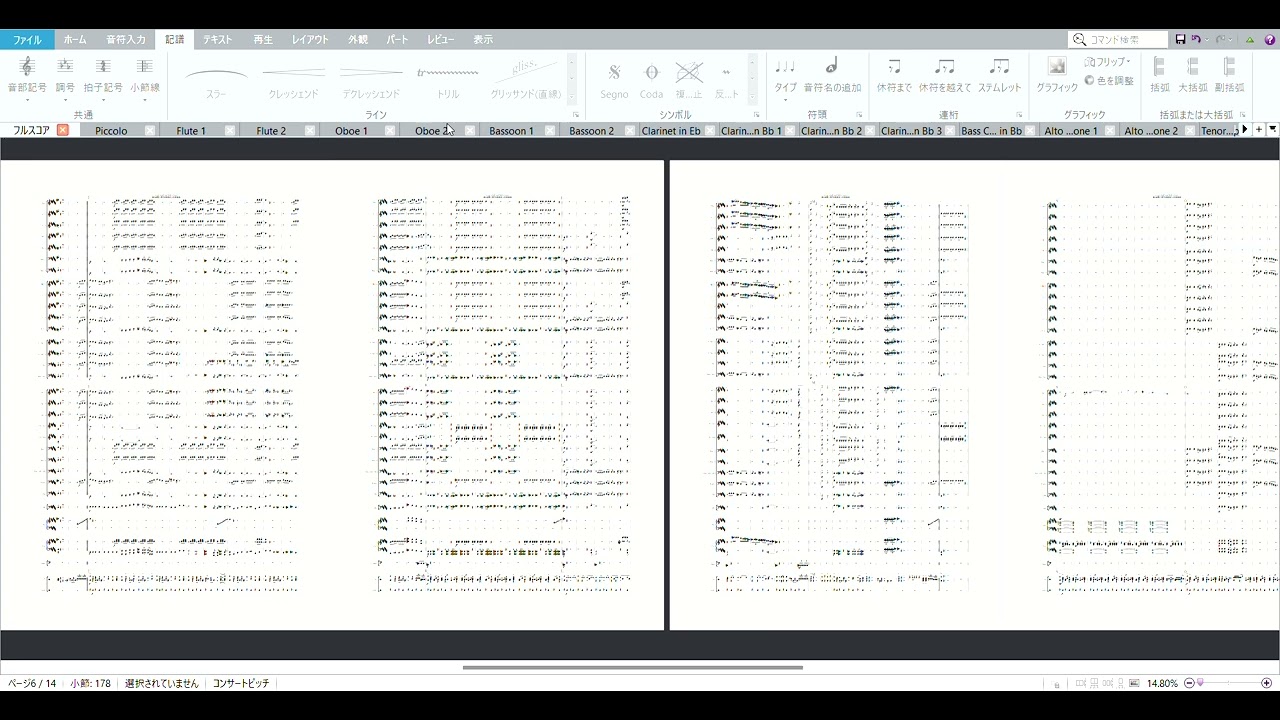The height and width of the screenshot is (720, 1280).
Task: Open the 音部記号 (clef) gallery
Action: click(x=27, y=75)
